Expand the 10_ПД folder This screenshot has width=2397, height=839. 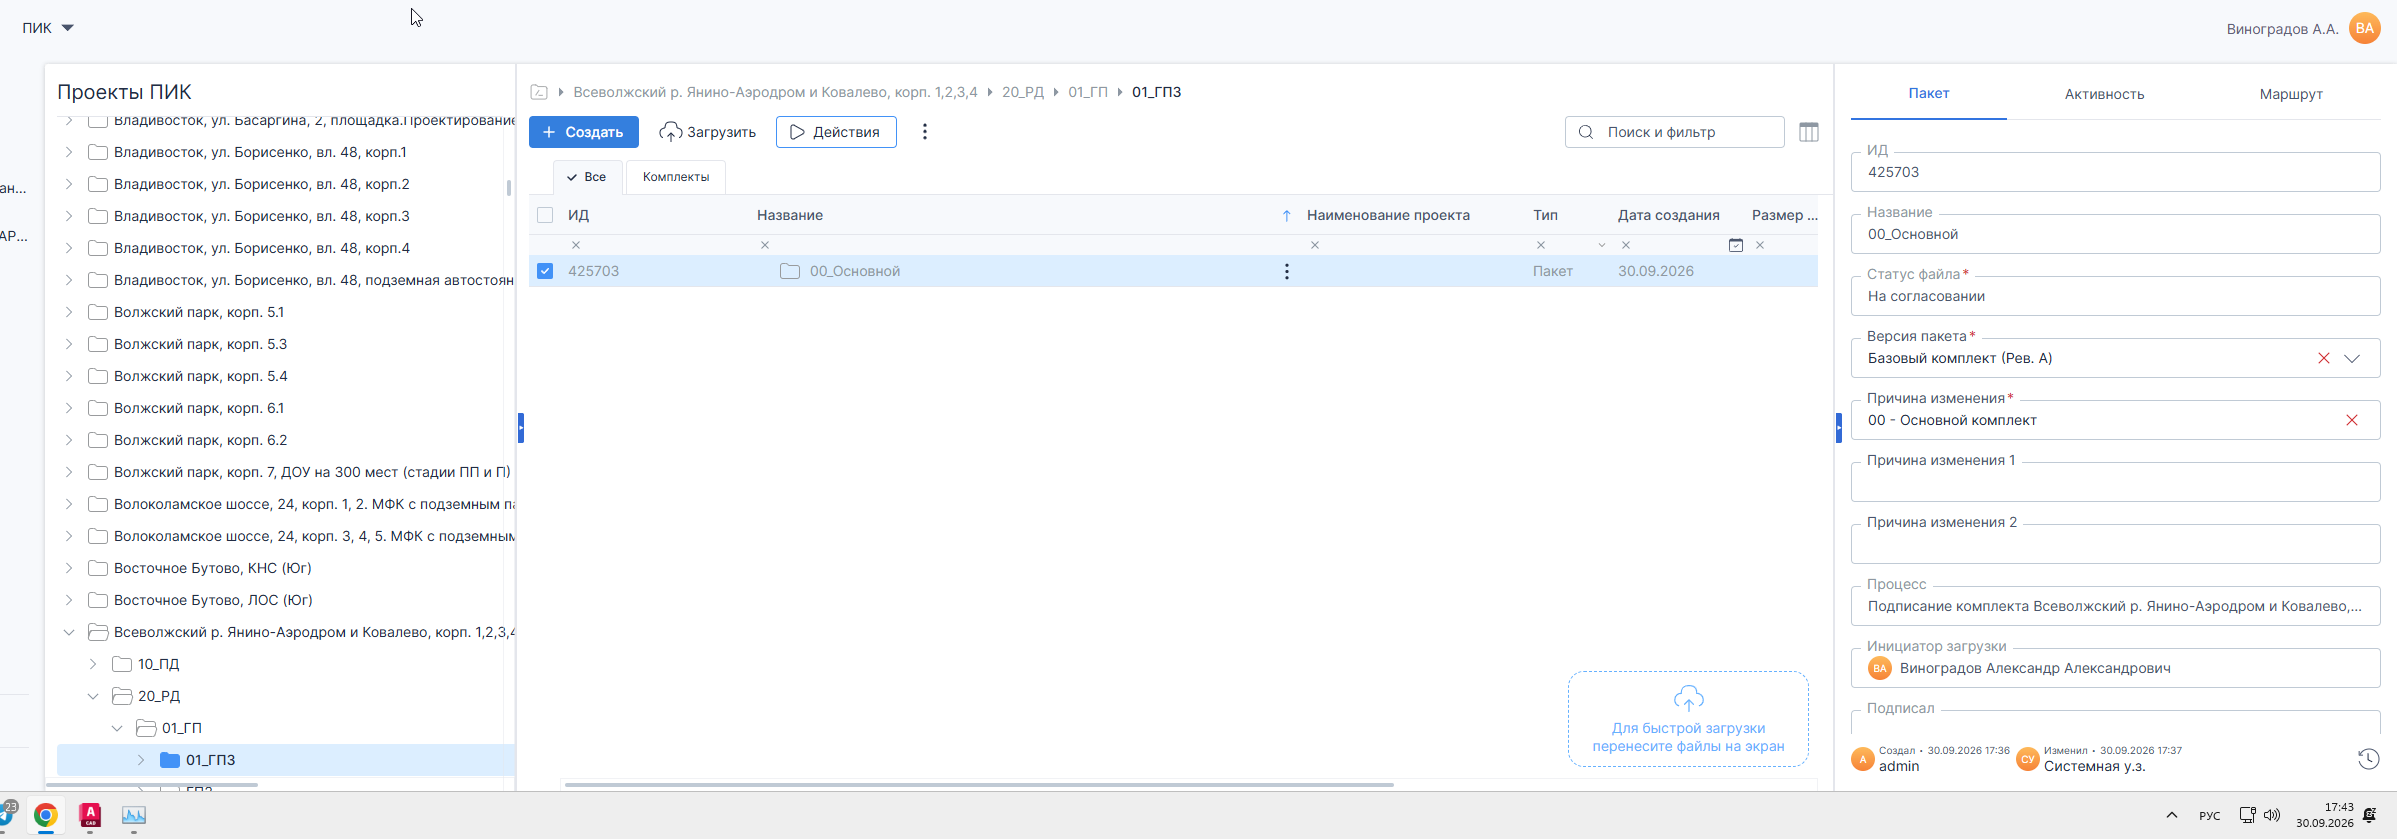pos(93,664)
